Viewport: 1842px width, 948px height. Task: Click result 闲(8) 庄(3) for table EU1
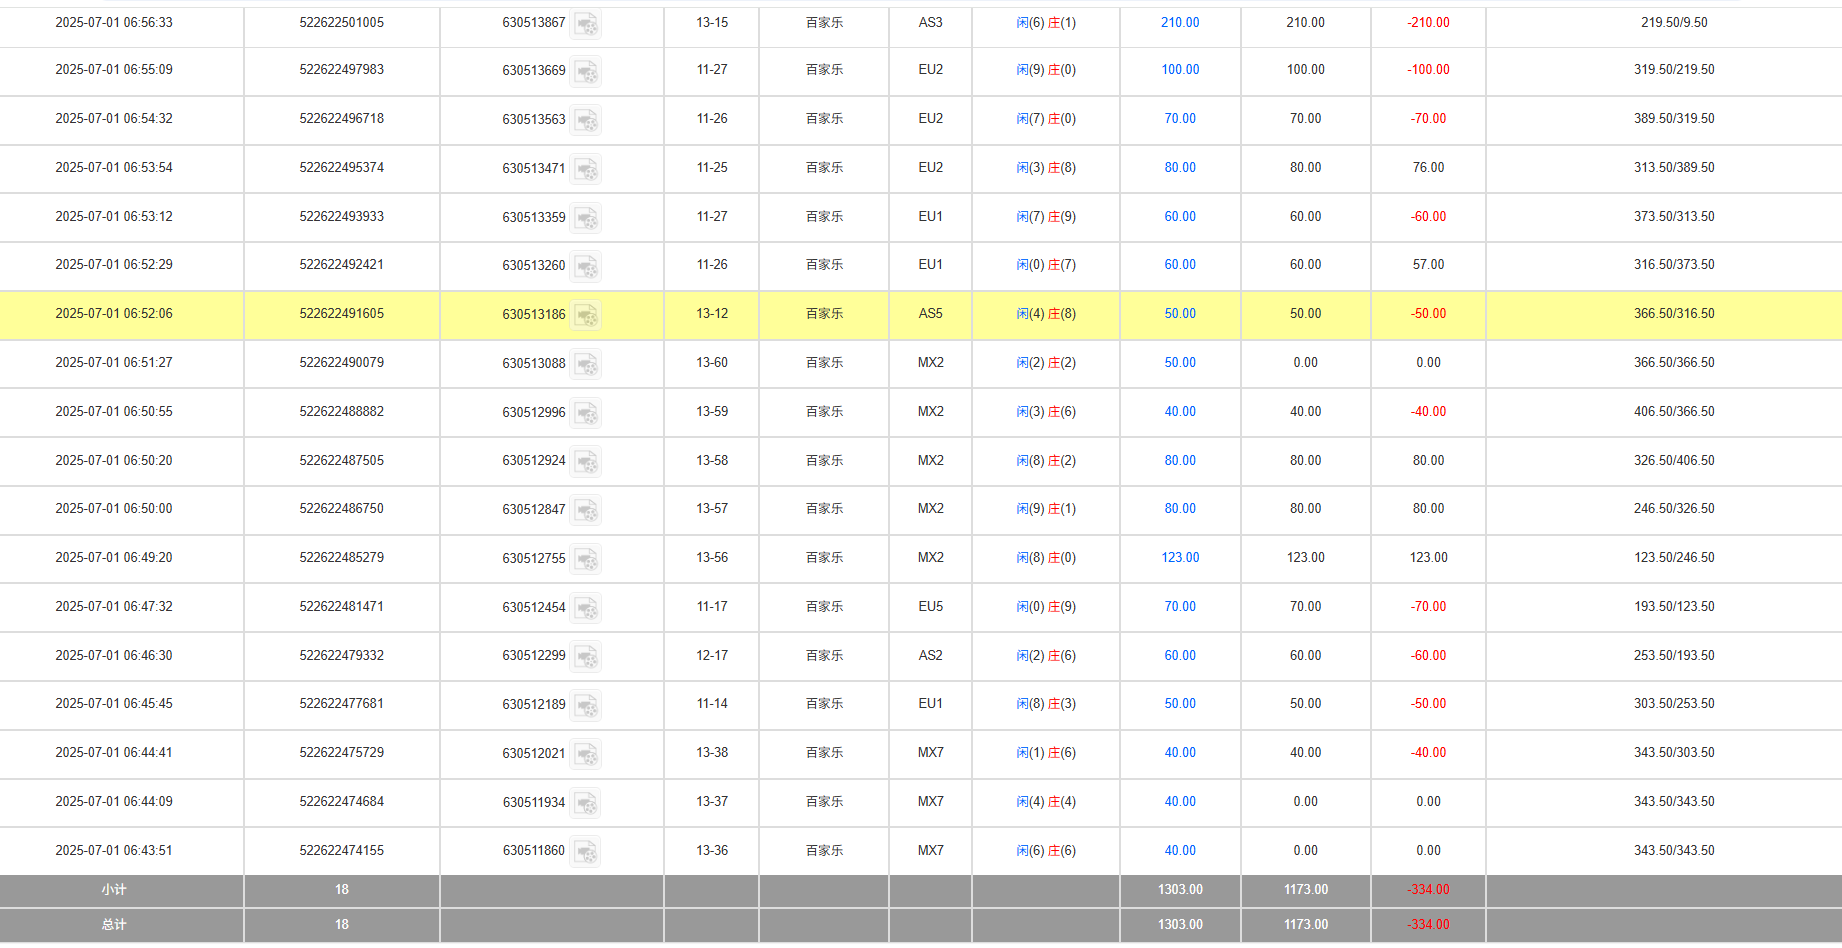tap(1046, 704)
